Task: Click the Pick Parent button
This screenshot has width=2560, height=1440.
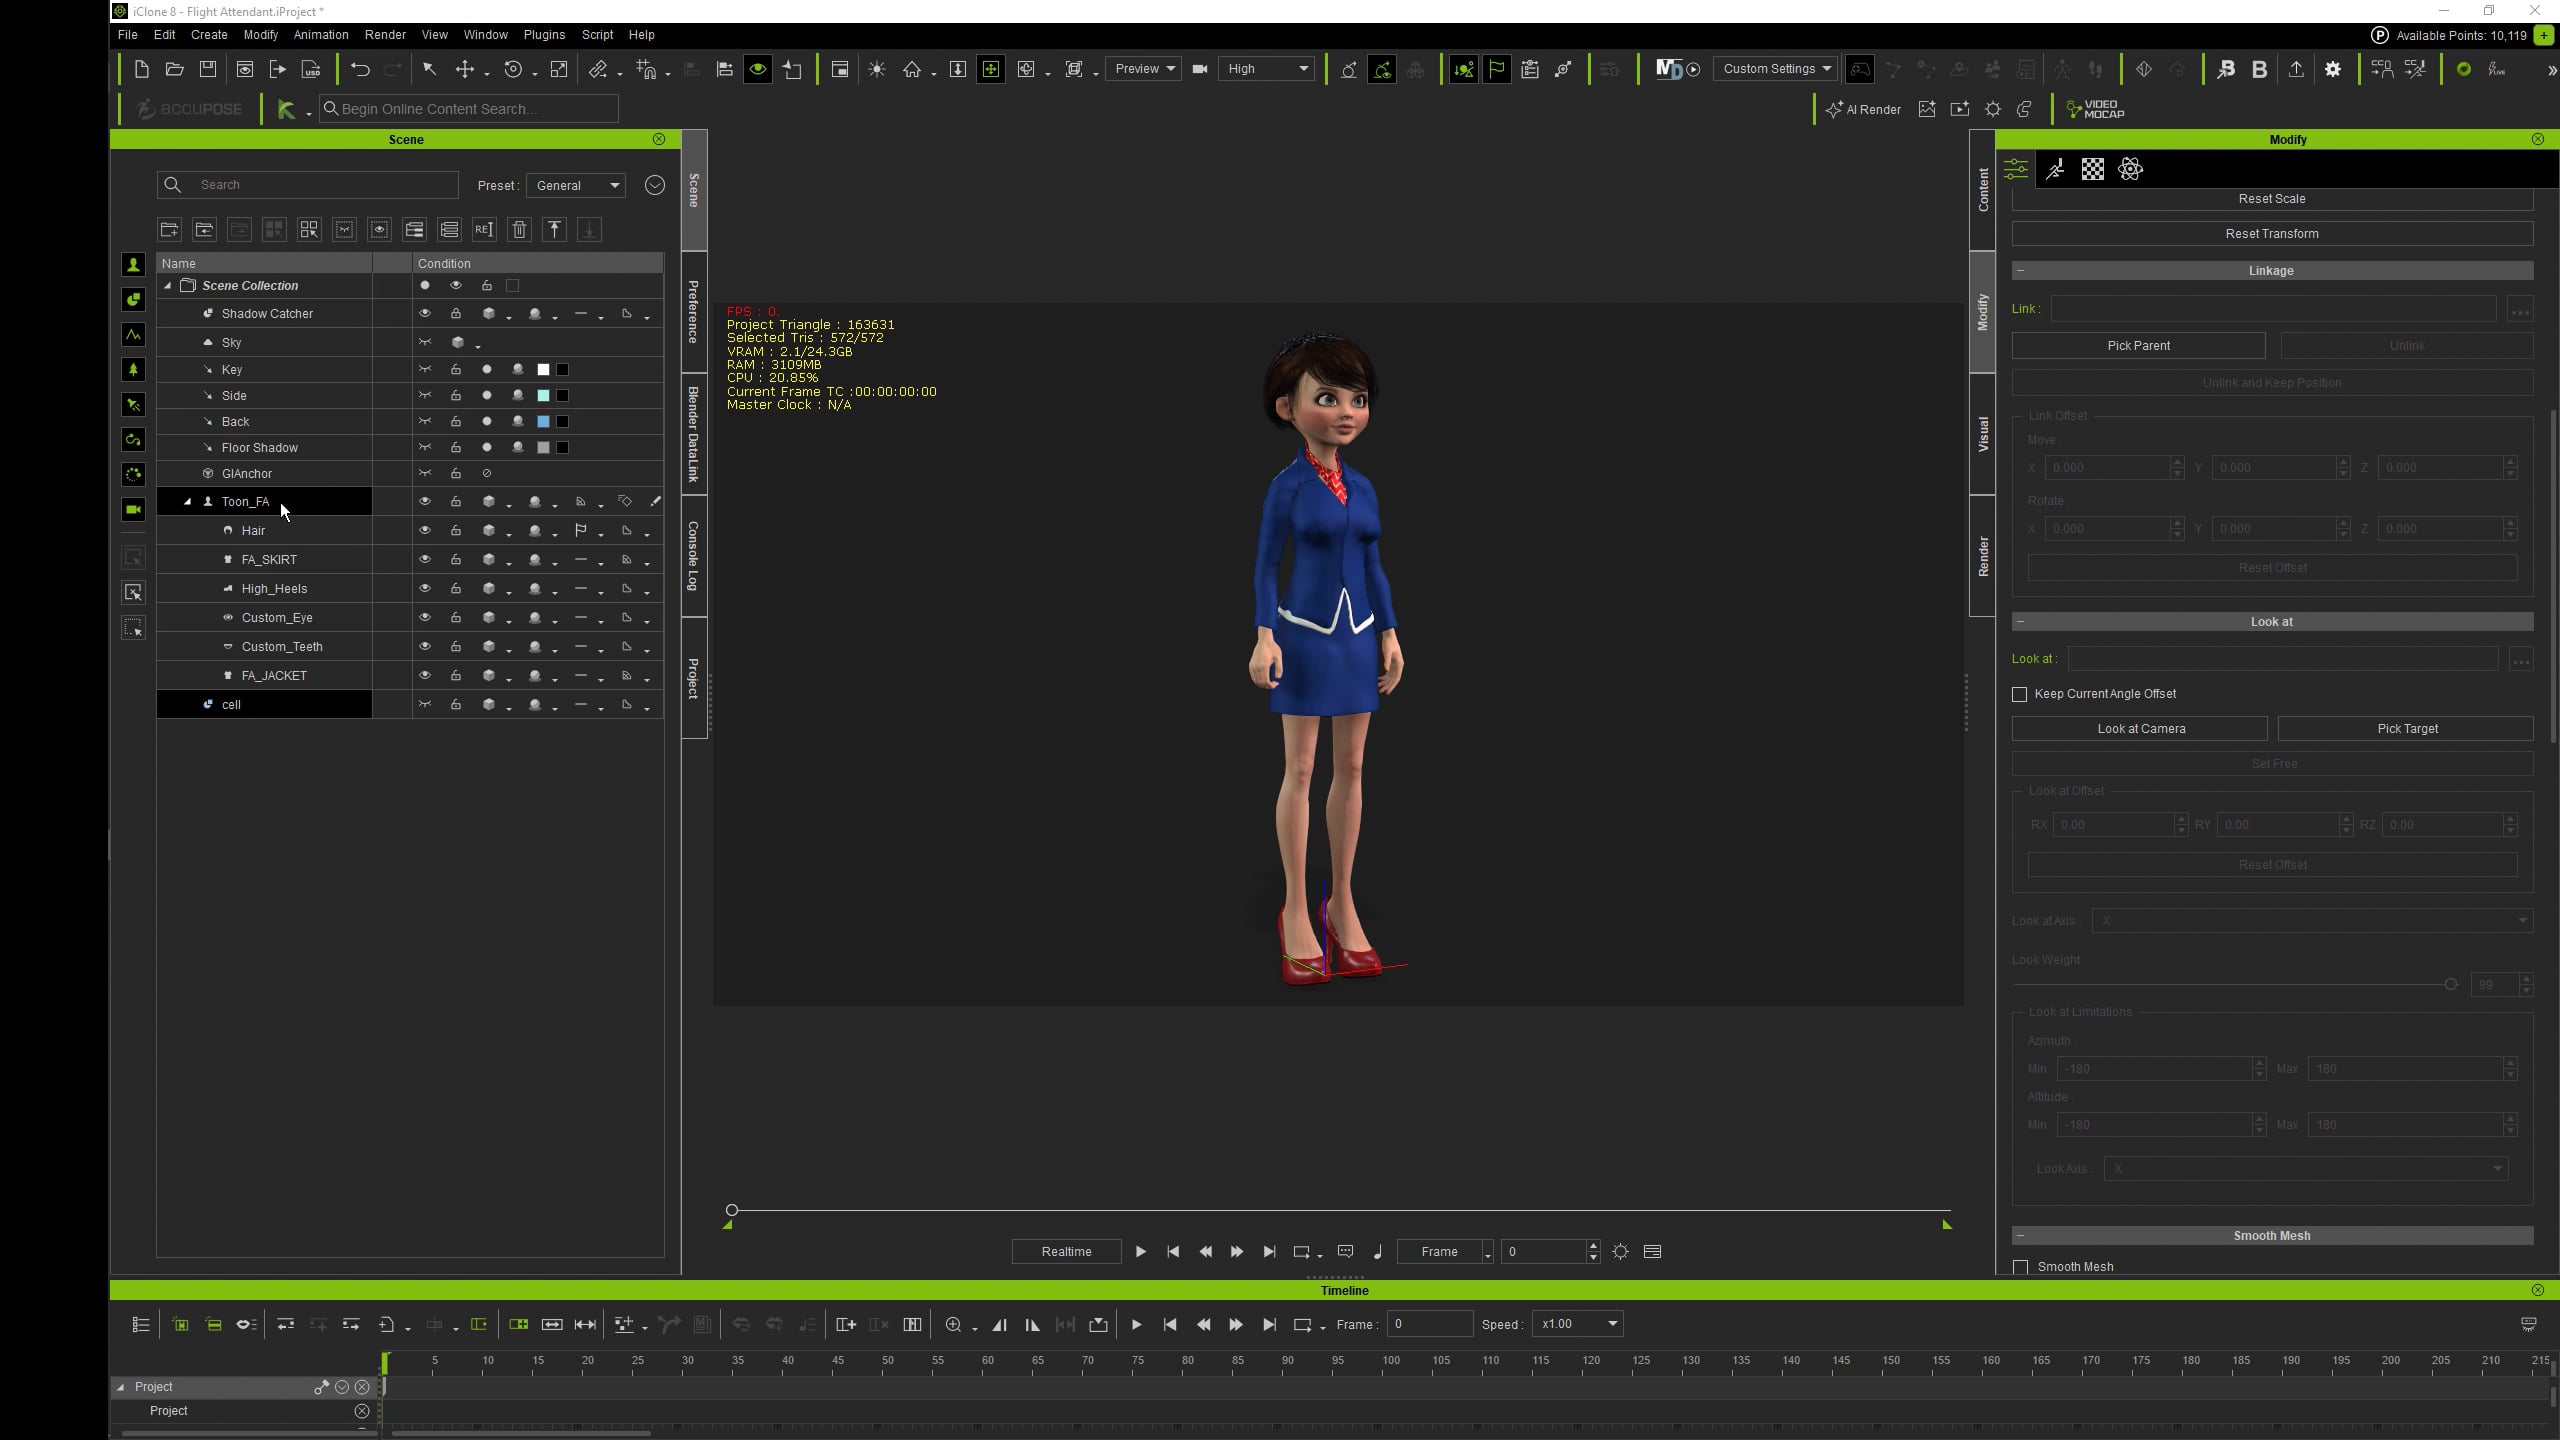Action: (2138, 346)
